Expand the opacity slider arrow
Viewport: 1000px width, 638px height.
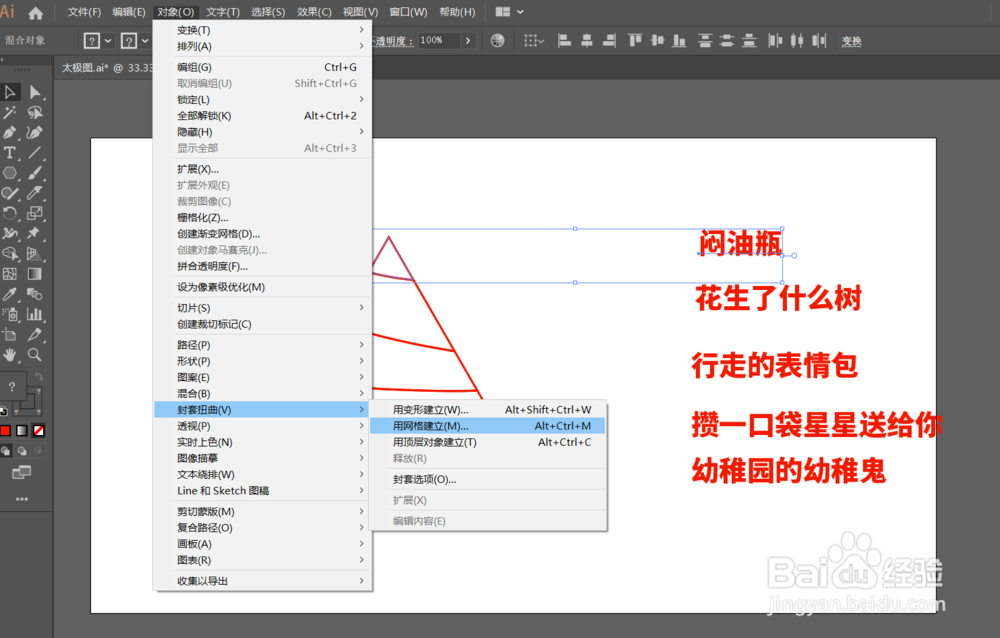coord(468,41)
